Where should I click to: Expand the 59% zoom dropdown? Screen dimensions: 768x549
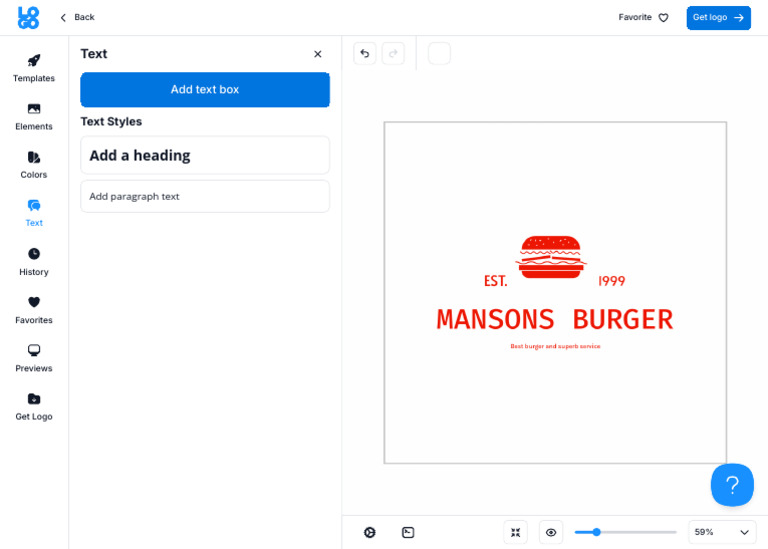tap(722, 532)
